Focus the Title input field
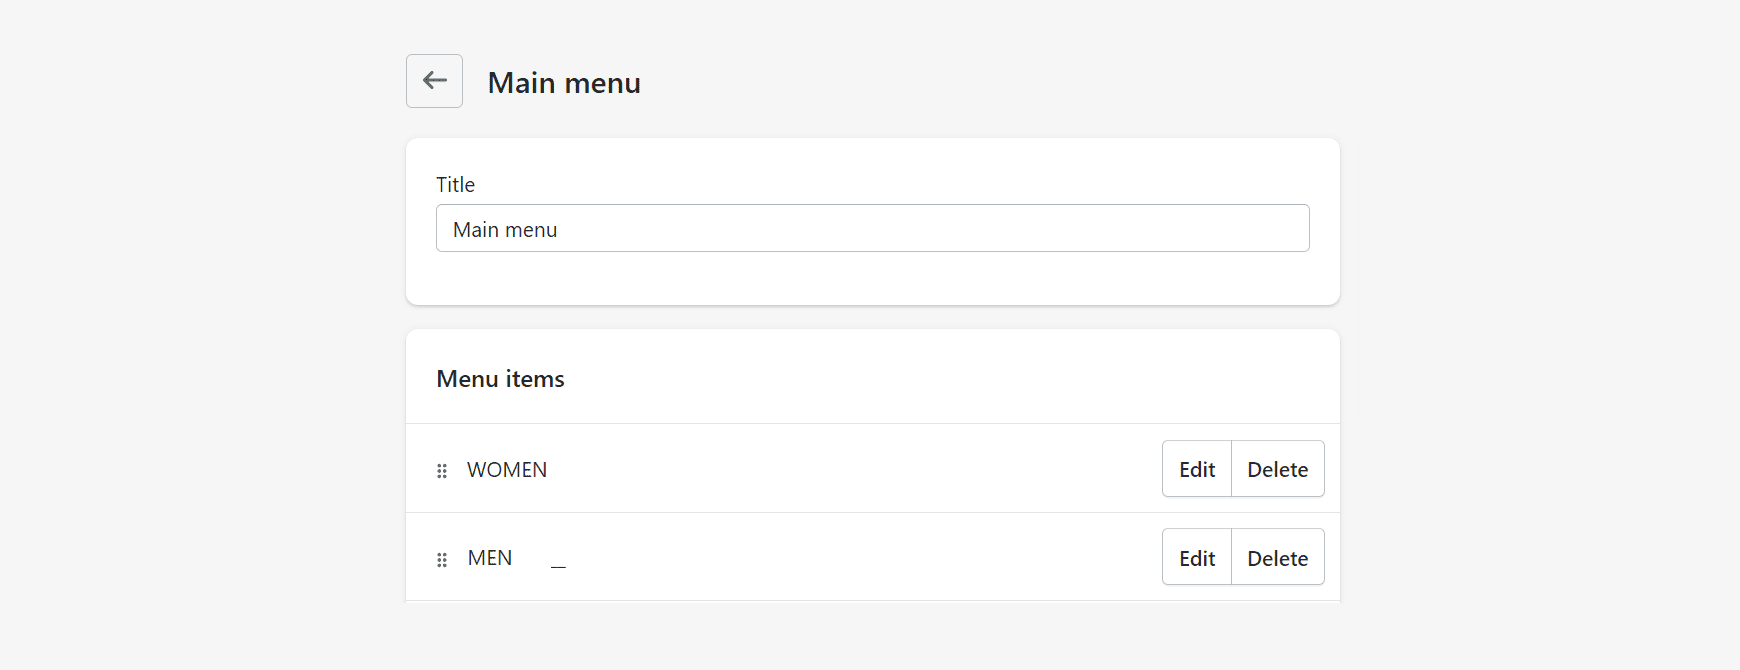Screen dimensions: 1740x670 872,229
